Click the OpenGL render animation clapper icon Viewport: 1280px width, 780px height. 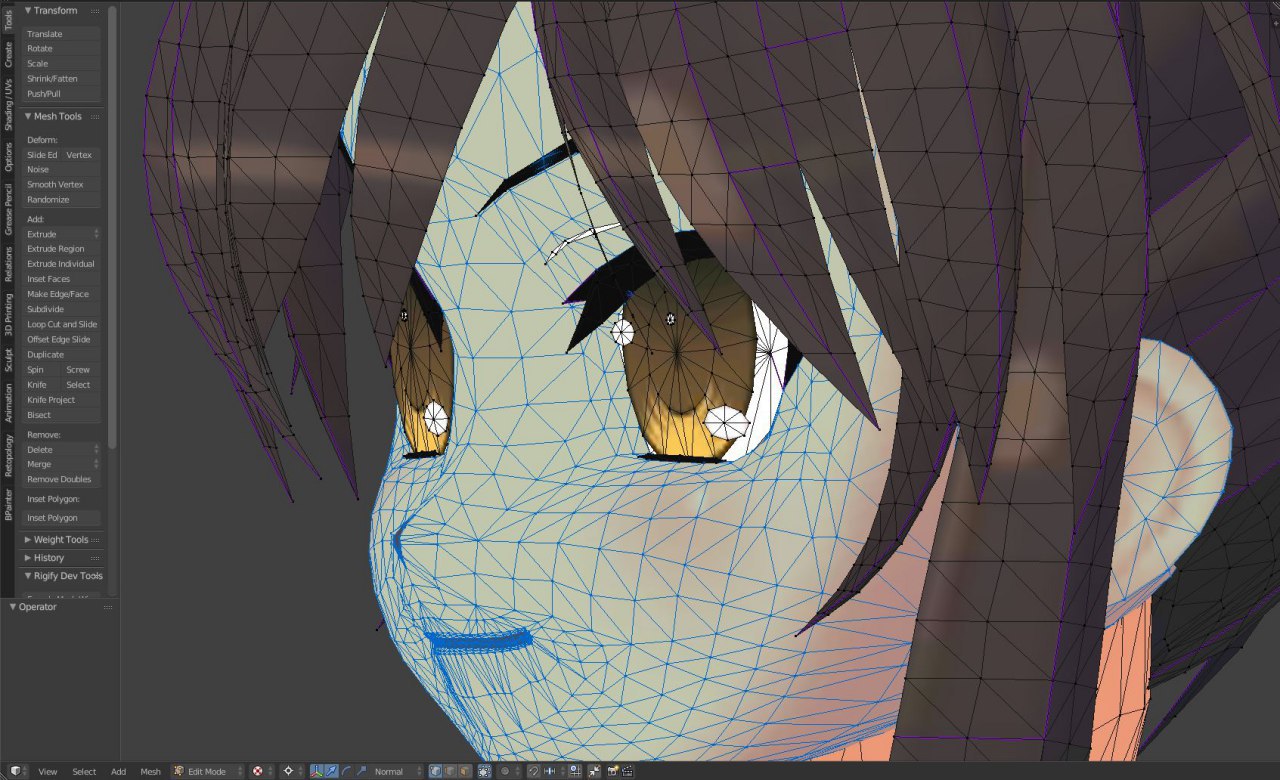[627, 771]
